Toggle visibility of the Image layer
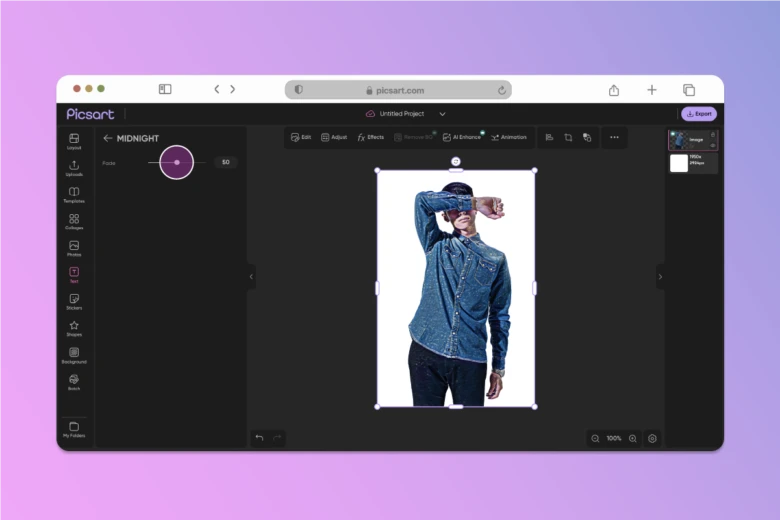 [713, 146]
